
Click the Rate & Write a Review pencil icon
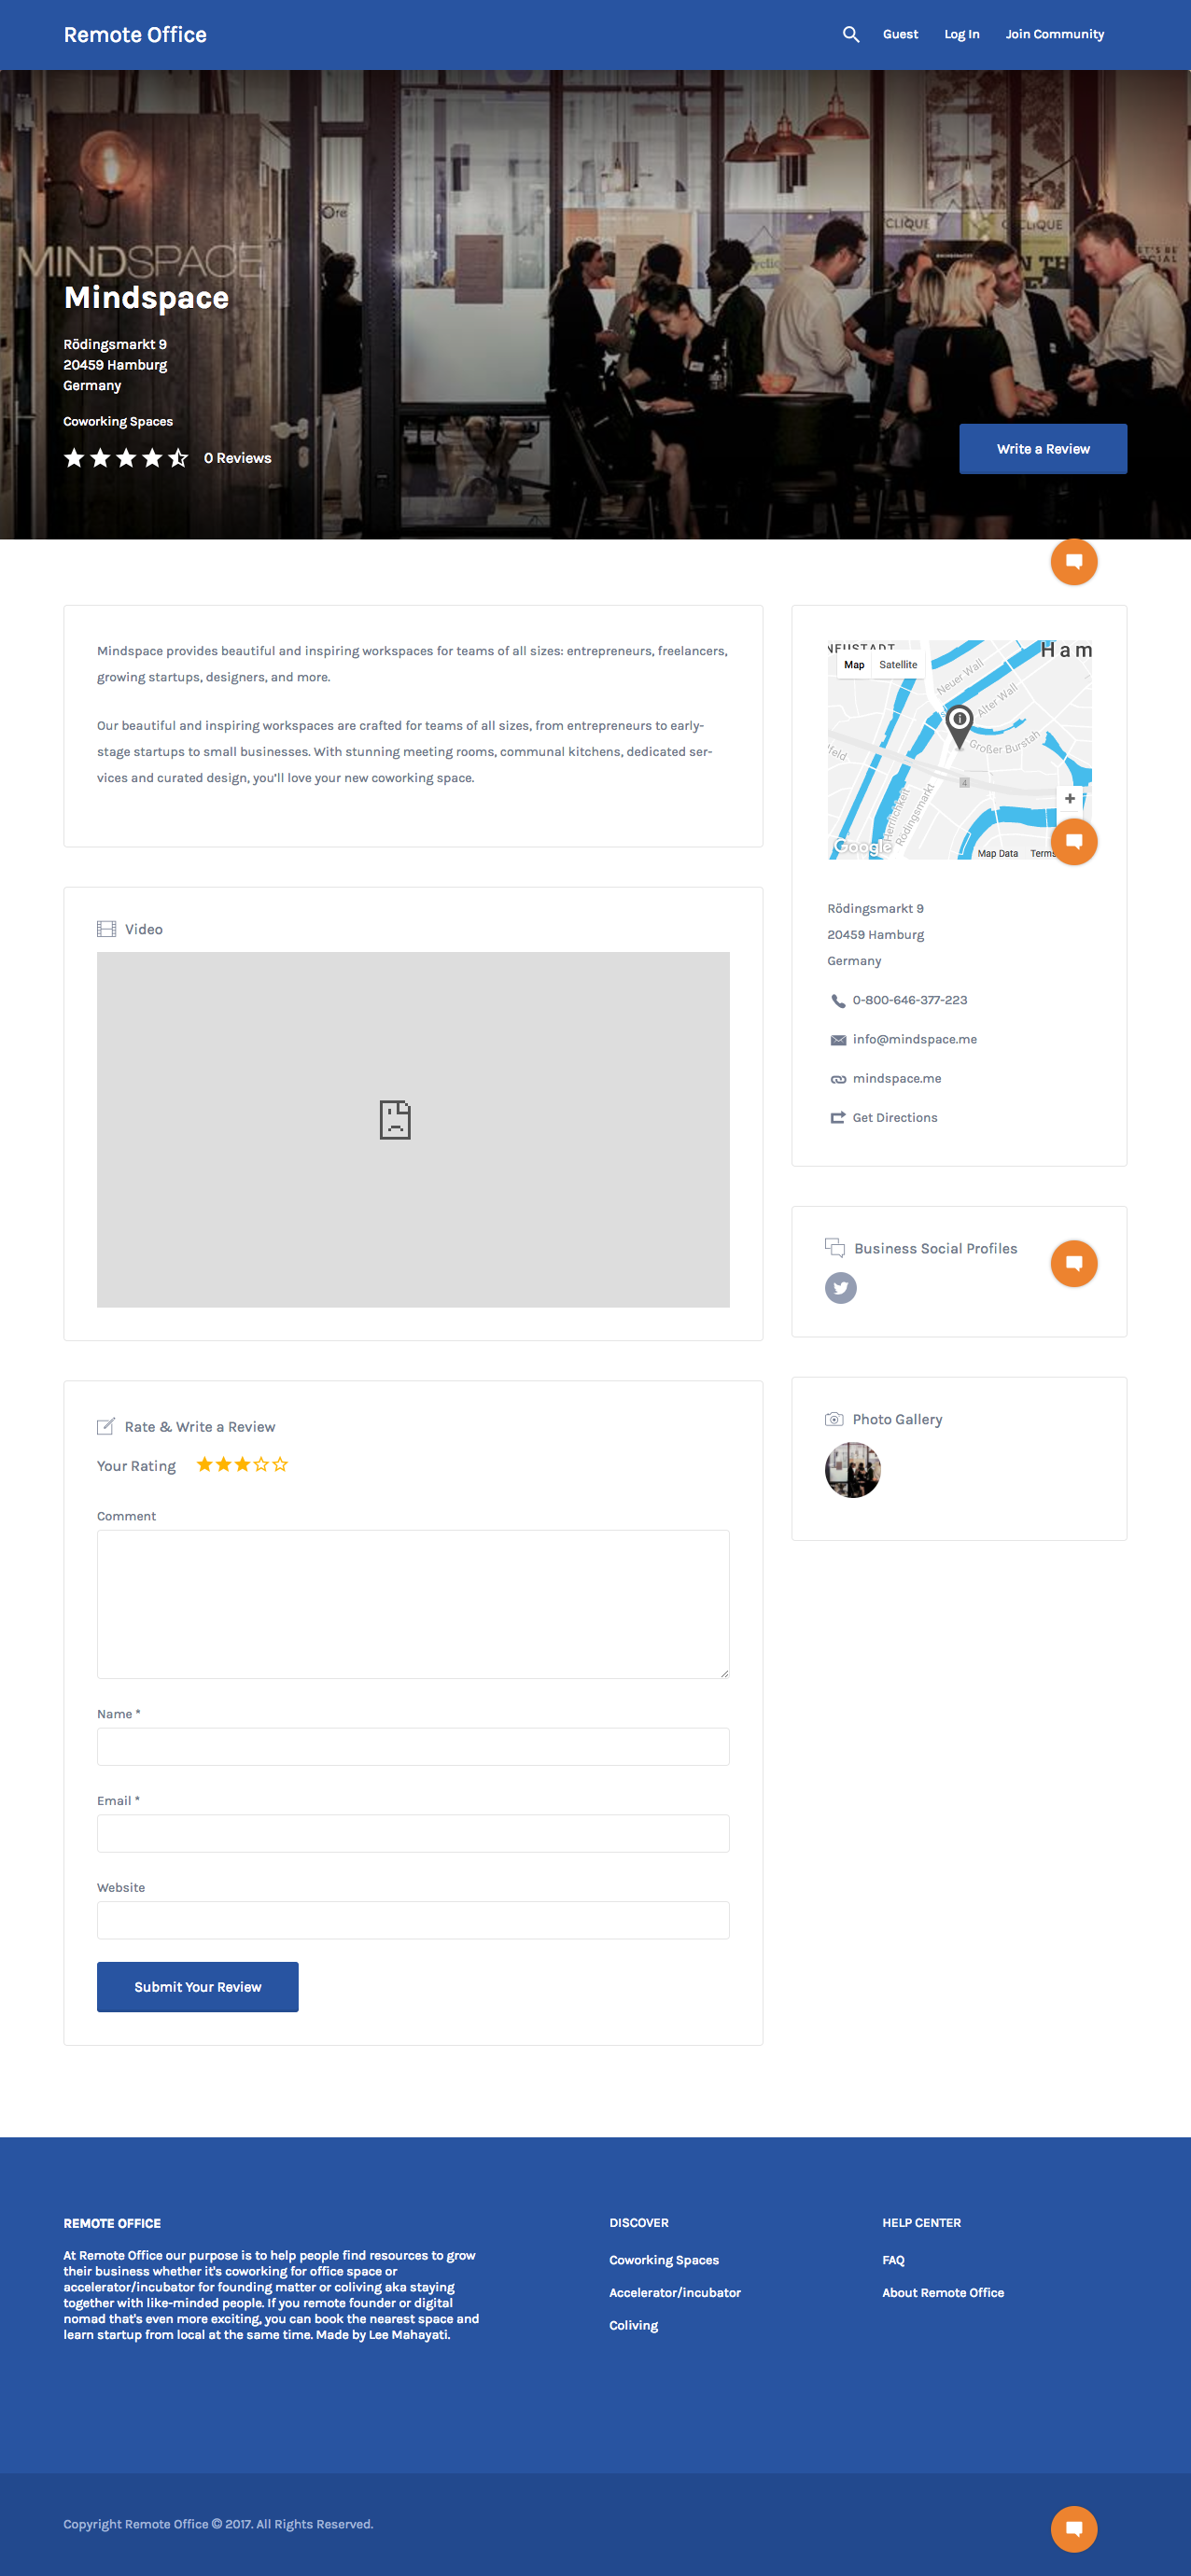[x=106, y=1426]
